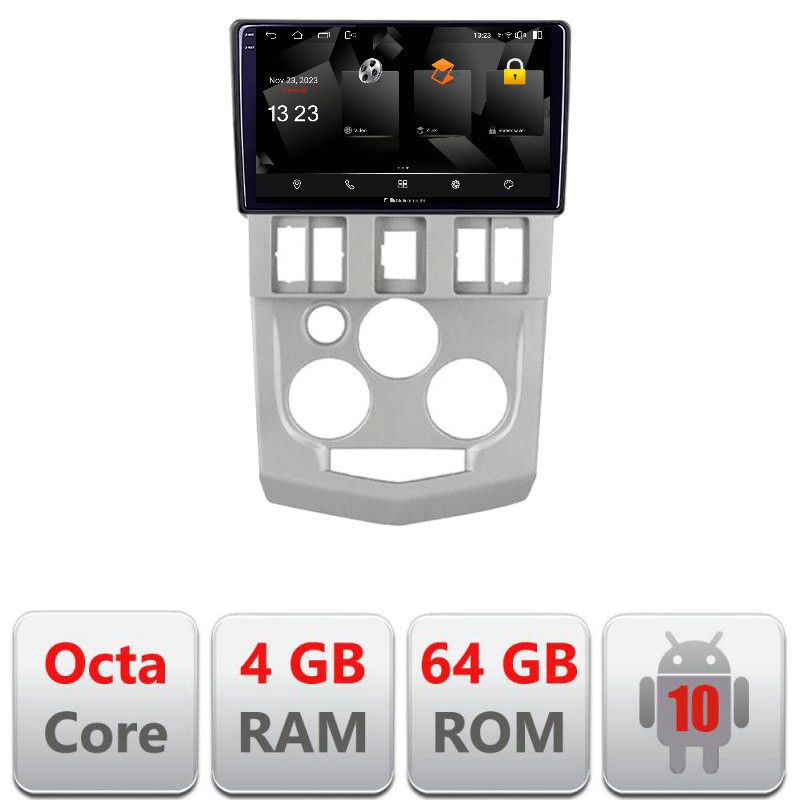Go to the home screen icon

coord(297,35)
